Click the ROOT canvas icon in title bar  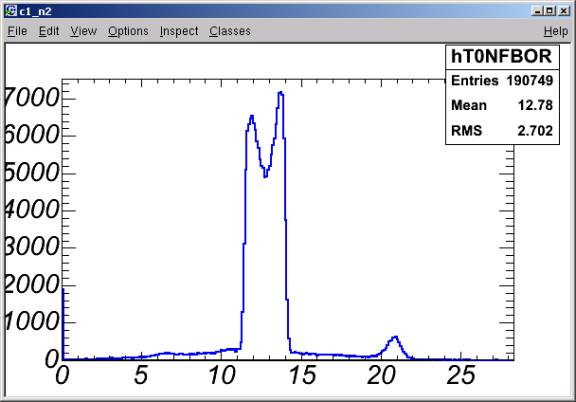pyautogui.click(x=11, y=11)
